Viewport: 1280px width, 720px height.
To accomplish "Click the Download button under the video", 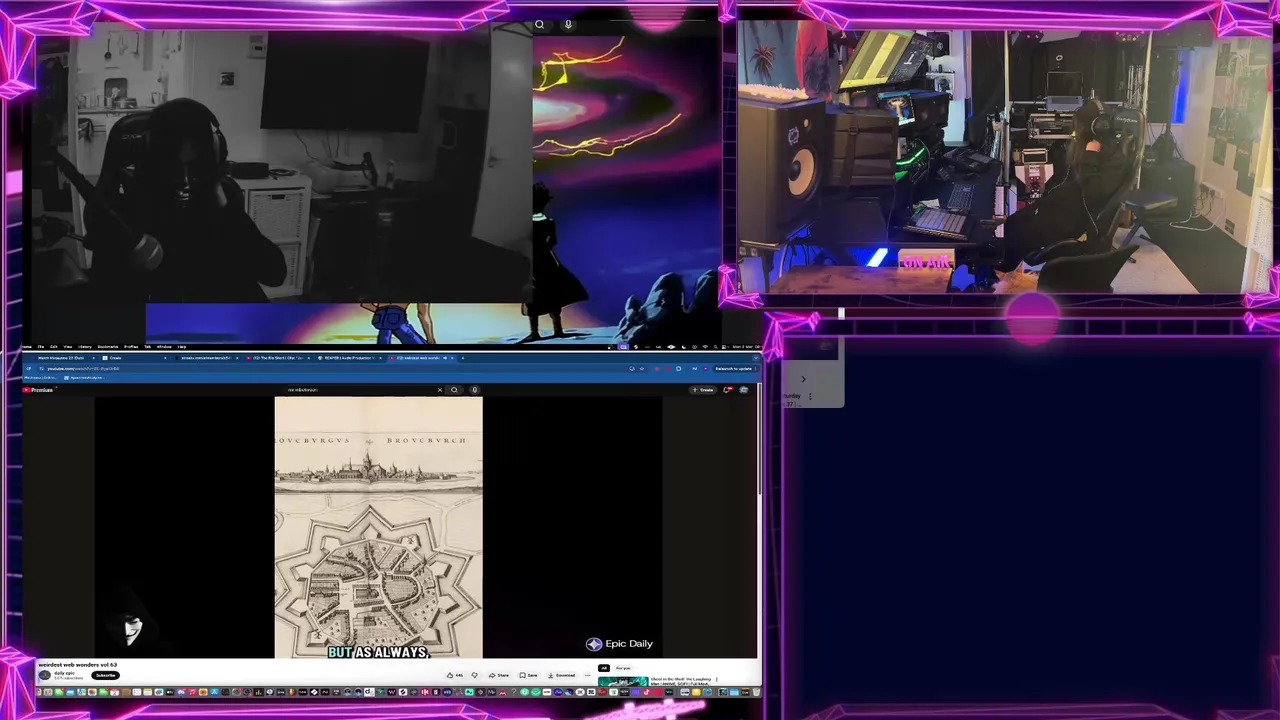I will pos(562,675).
